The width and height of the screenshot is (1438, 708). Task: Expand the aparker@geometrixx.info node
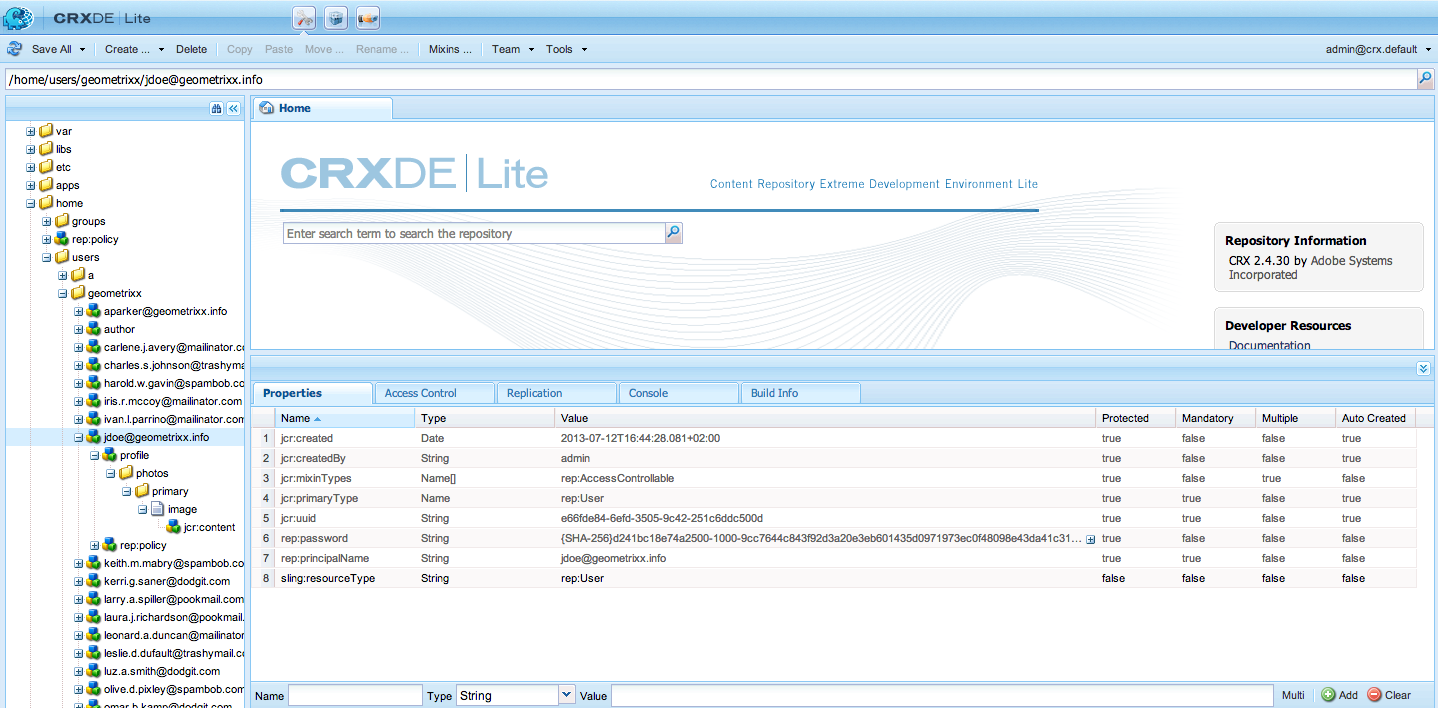[x=79, y=311]
